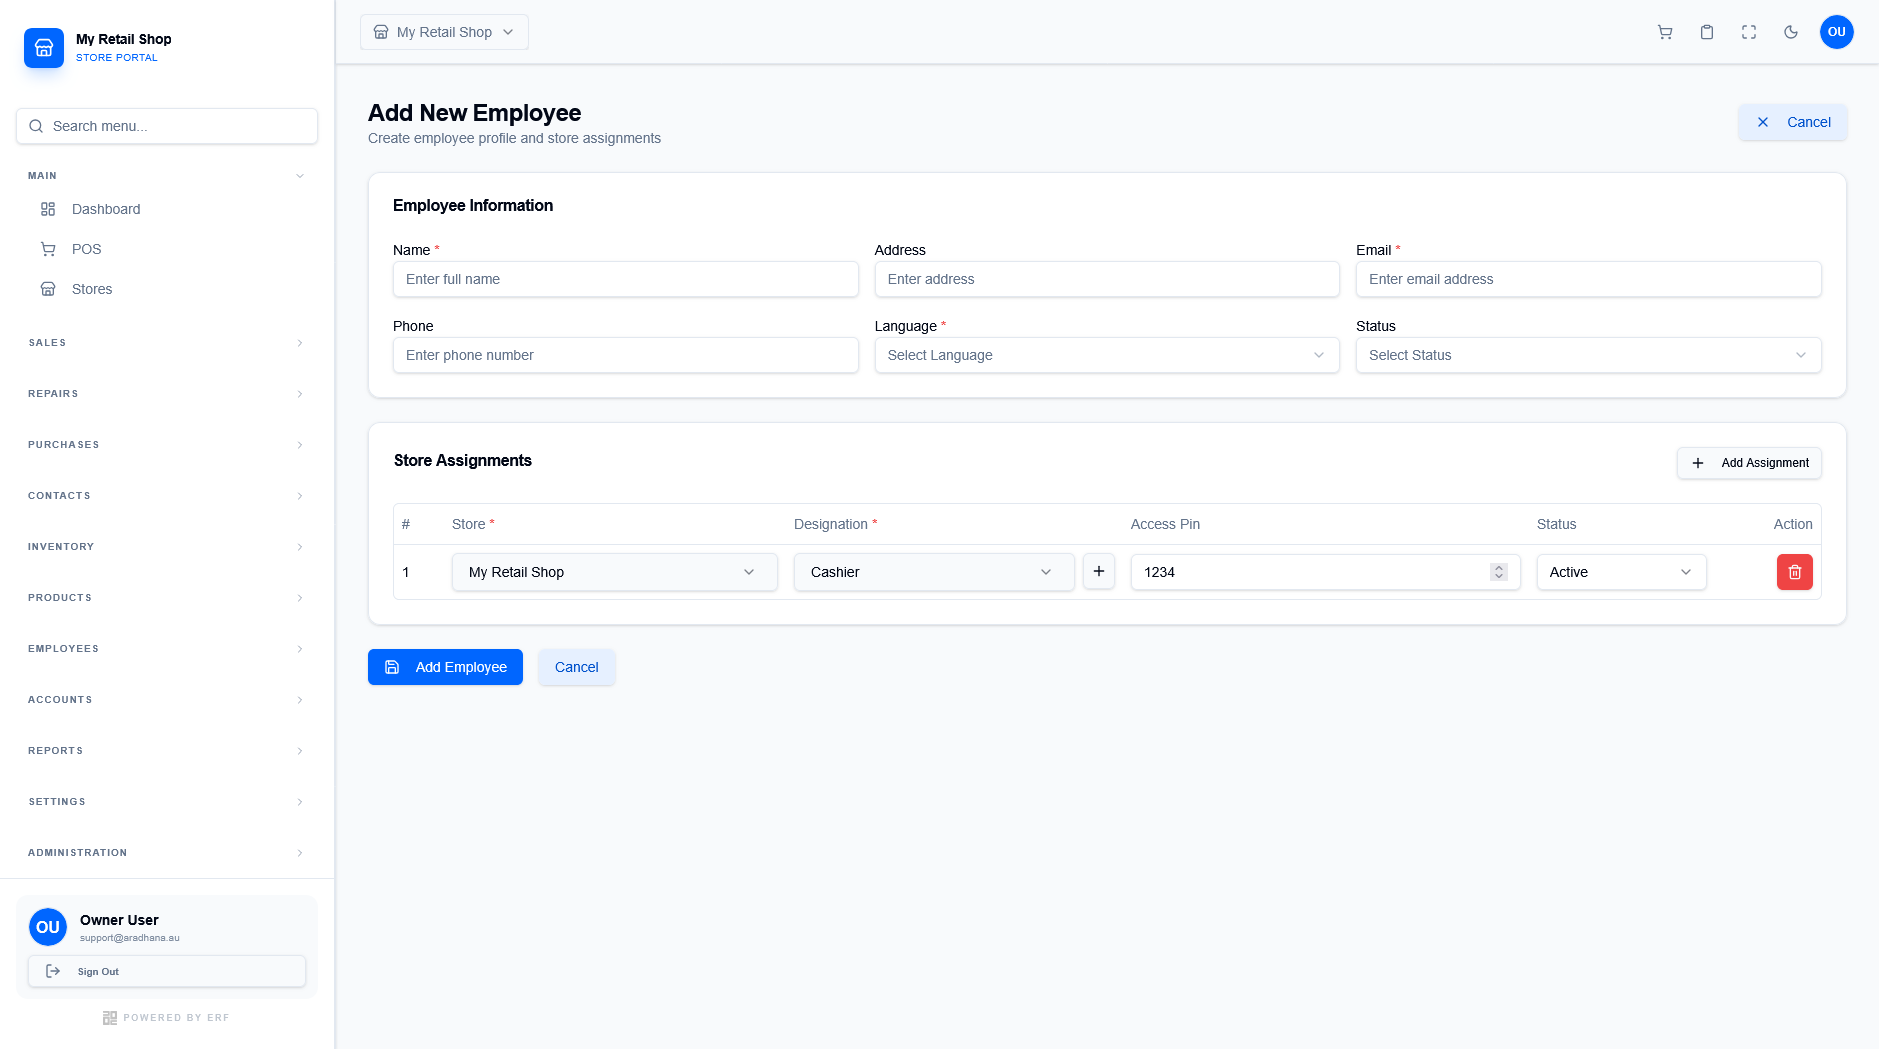
Task: Open the My Retail Shop store switcher
Action: 444,32
